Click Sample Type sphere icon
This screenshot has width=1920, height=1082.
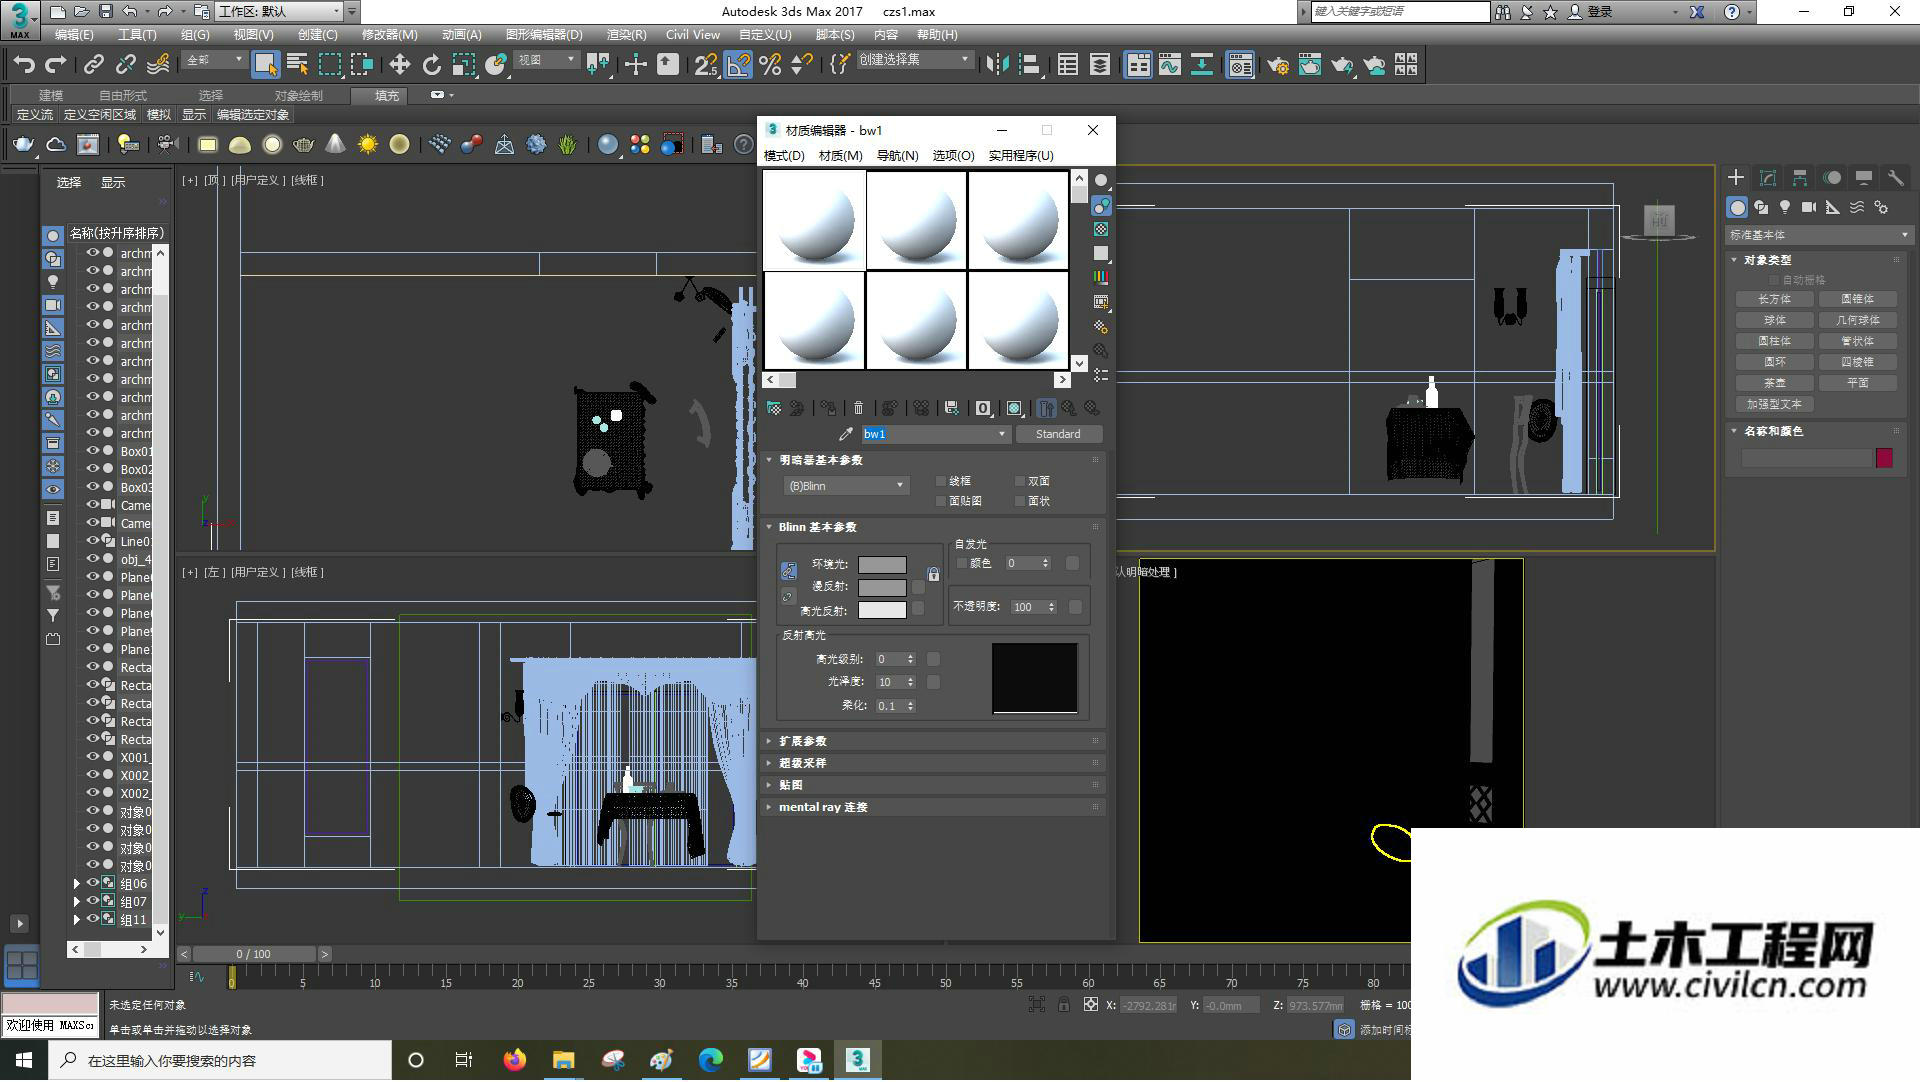point(1101,180)
